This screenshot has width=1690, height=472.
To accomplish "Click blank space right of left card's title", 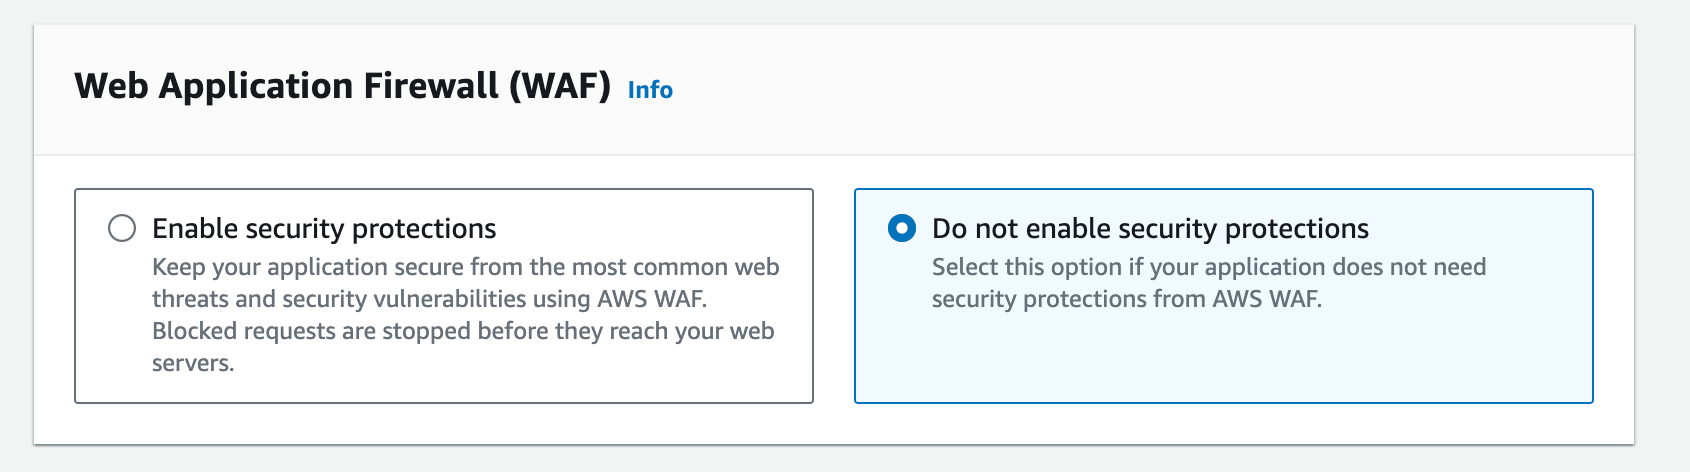I will [650, 229].
